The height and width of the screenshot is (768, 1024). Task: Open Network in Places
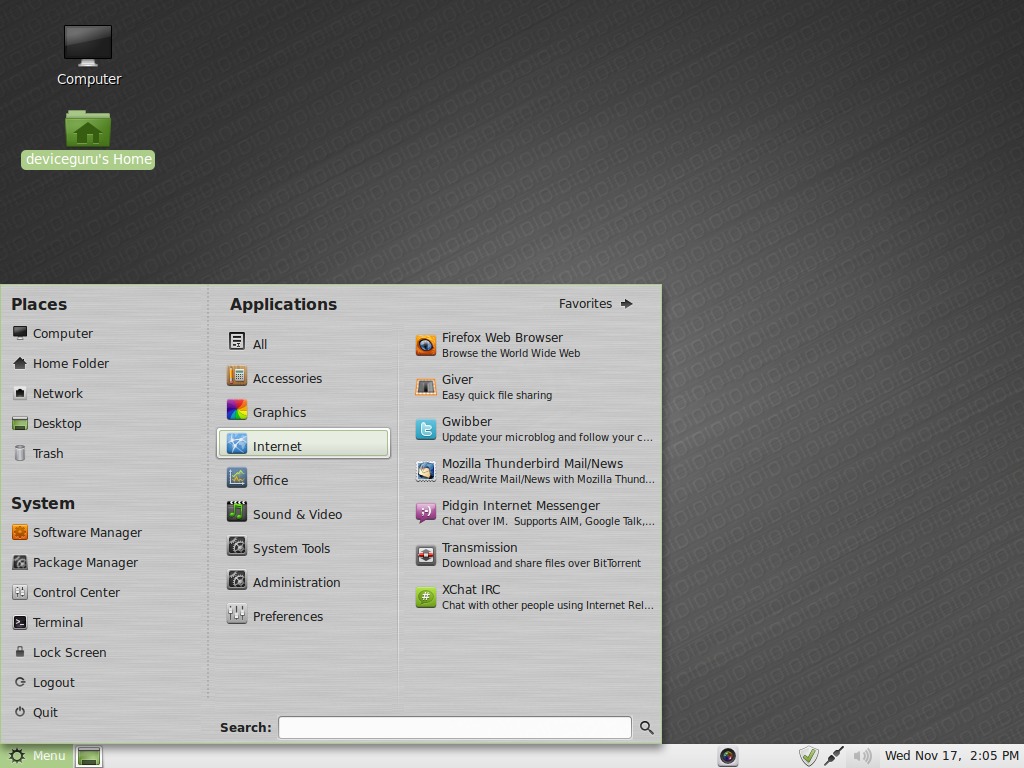coord(48,393)
